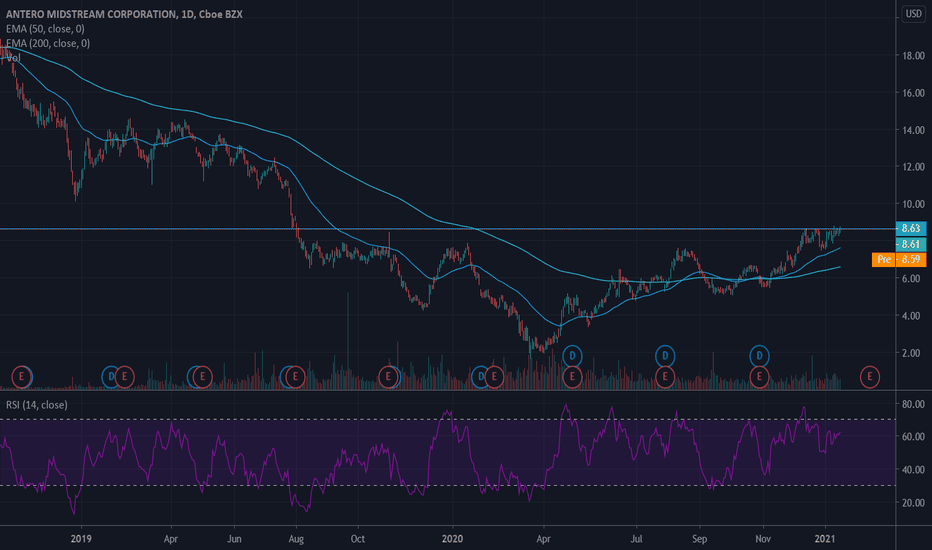932x550 pixels.
Task: Click the blue horizontal line at 8.63
Action: click(448, 228)
